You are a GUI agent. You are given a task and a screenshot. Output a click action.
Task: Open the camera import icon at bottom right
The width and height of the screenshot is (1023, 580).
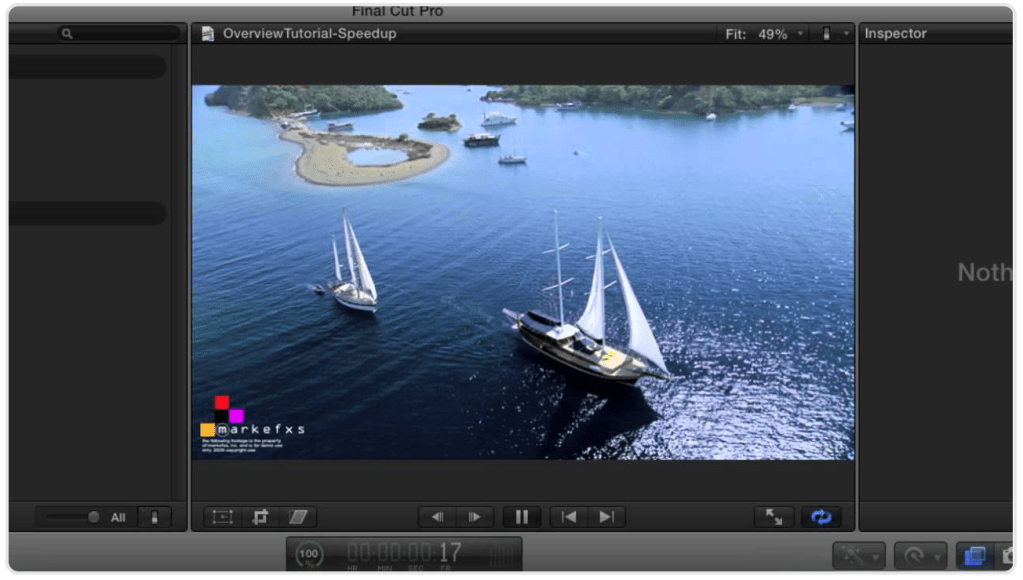click(x=1012, y=556)
